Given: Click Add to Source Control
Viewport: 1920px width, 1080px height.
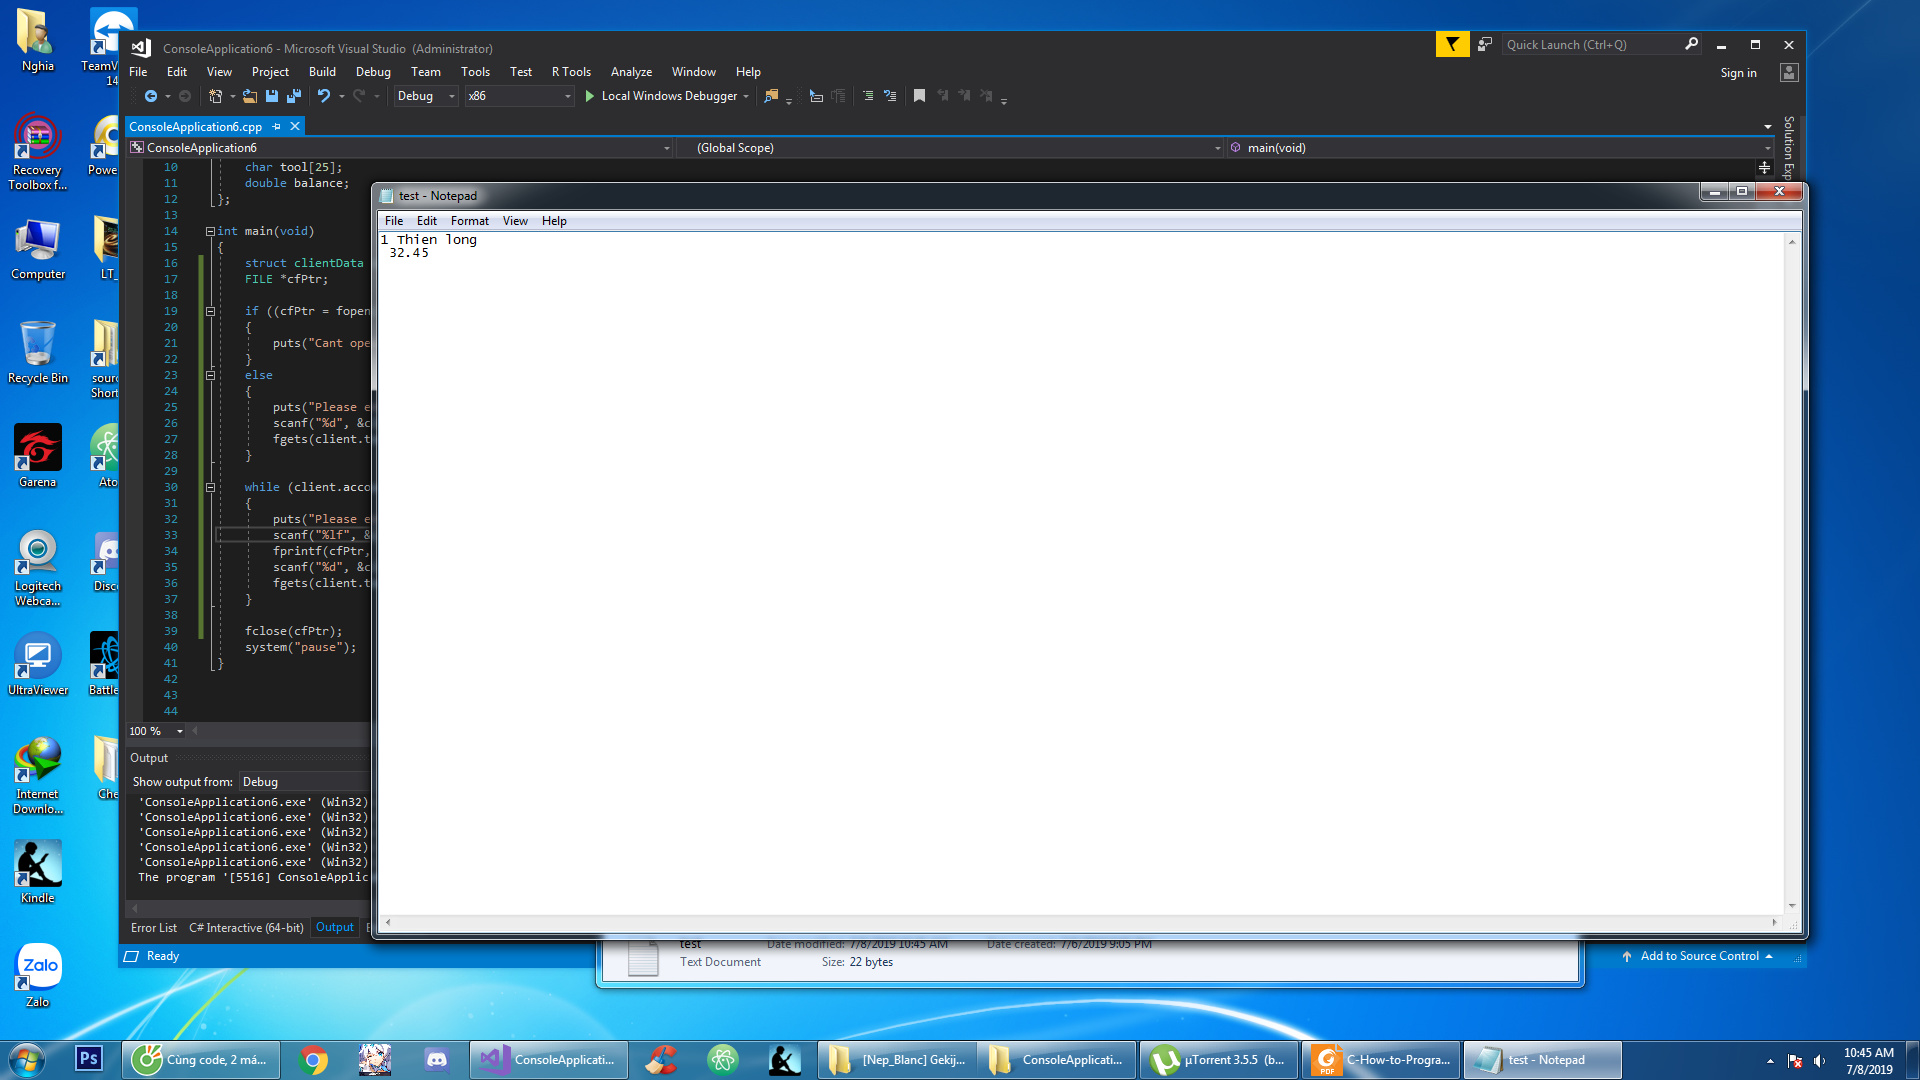Looking at the screenshot, I should click(1699, 956).
